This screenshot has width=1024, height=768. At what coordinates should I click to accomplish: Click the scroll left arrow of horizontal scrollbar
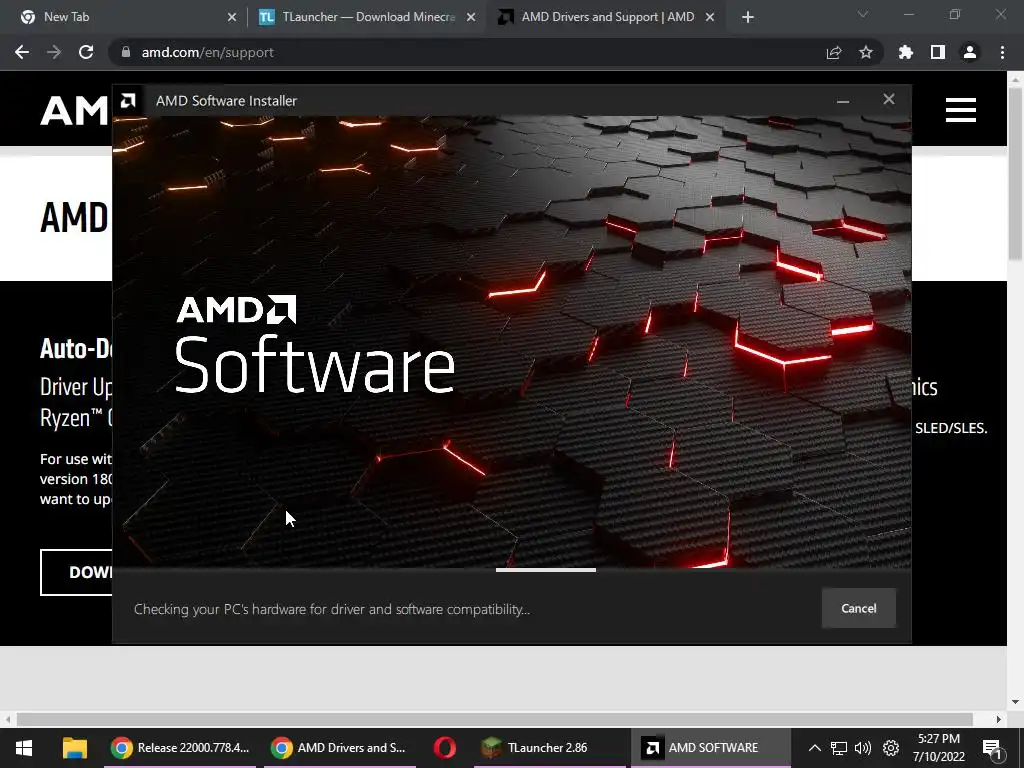8,719
